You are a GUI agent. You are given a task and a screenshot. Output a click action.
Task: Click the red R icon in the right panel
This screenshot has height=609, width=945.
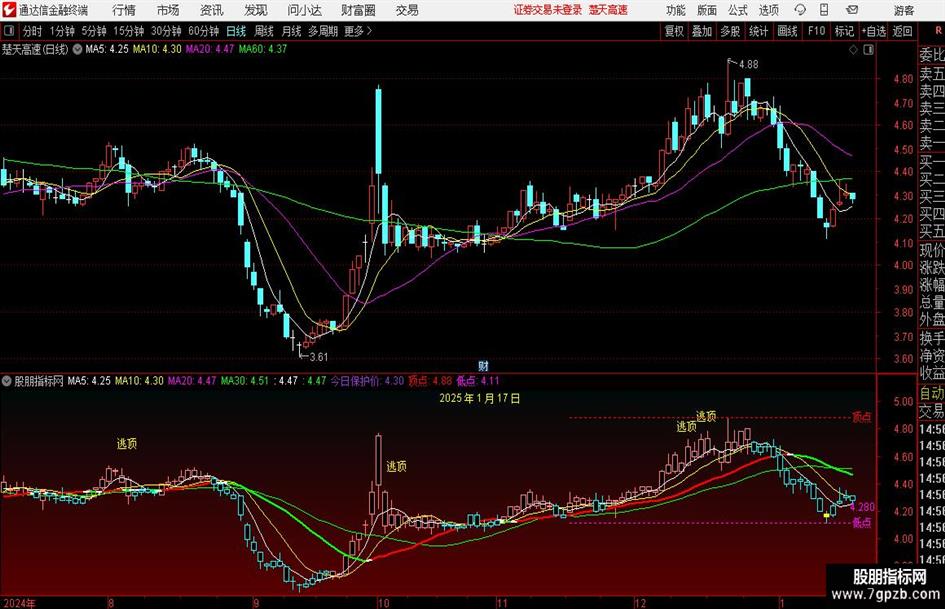click(938, 30)
